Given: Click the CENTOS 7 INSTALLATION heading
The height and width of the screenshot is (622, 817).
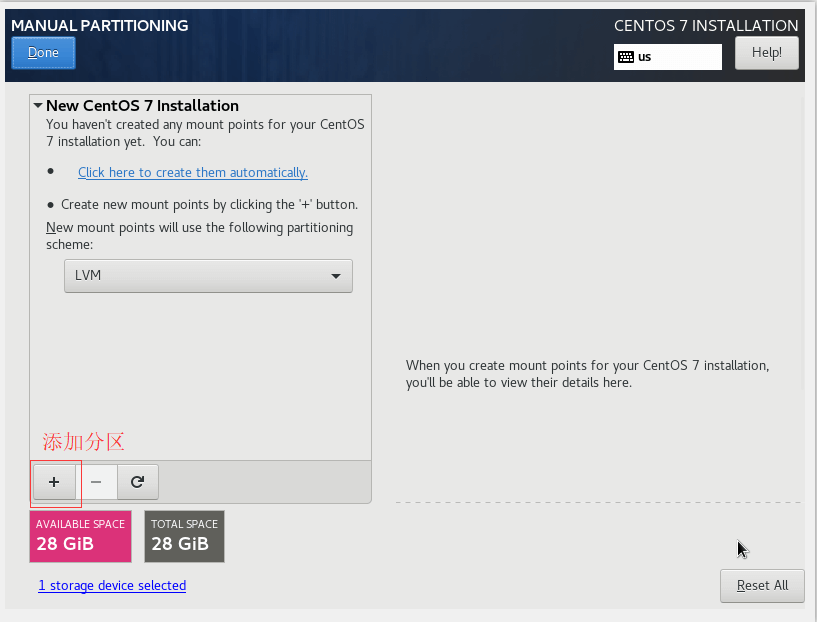Looking at the screenshot, I should pyautogui.click(x=706, y=26).
